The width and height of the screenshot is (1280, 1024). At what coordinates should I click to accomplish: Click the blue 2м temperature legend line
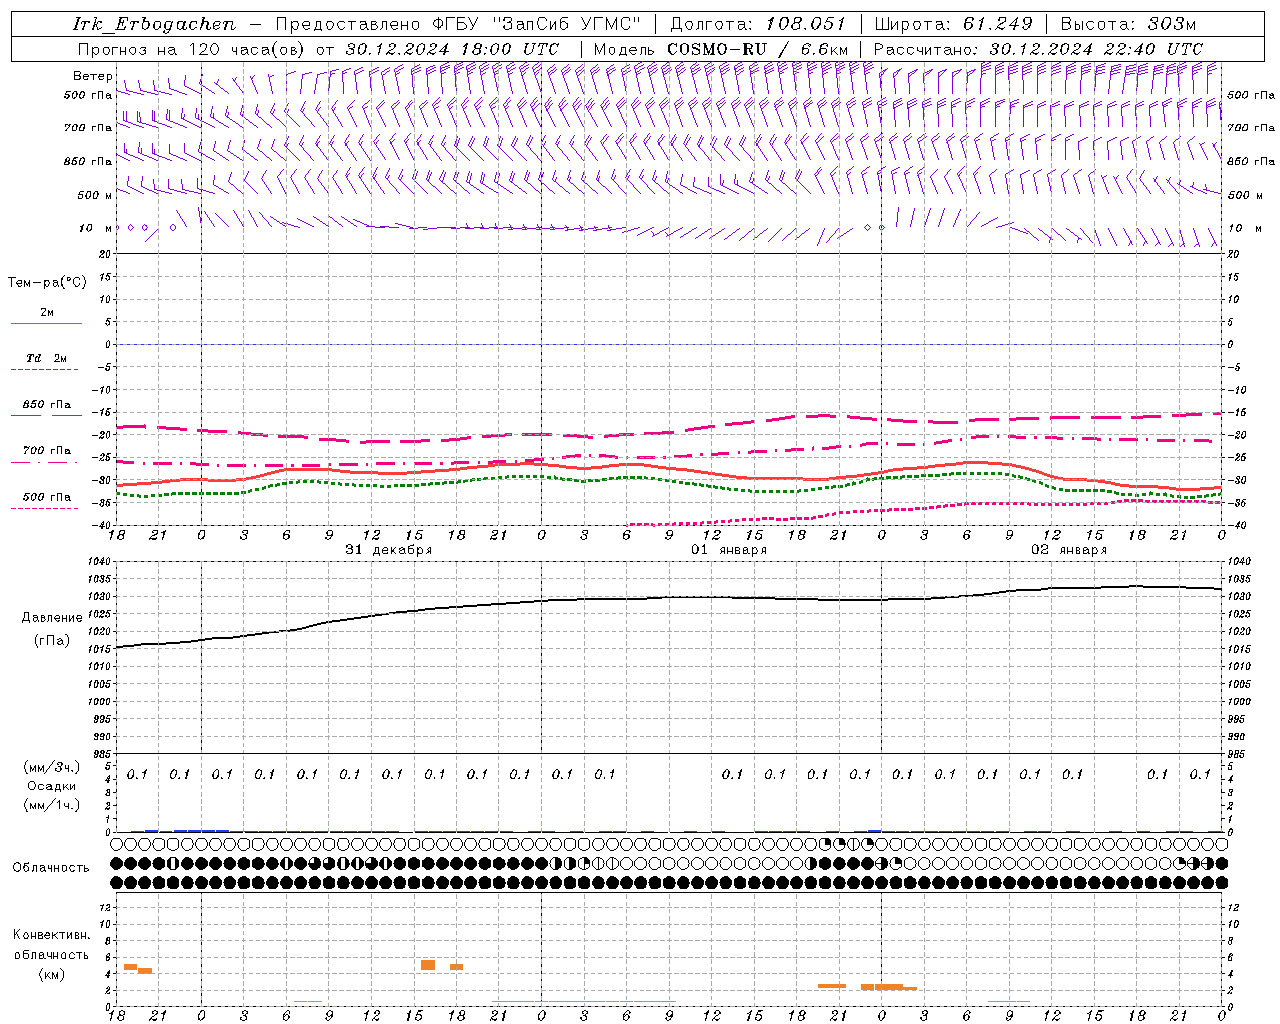pos(46,323)
